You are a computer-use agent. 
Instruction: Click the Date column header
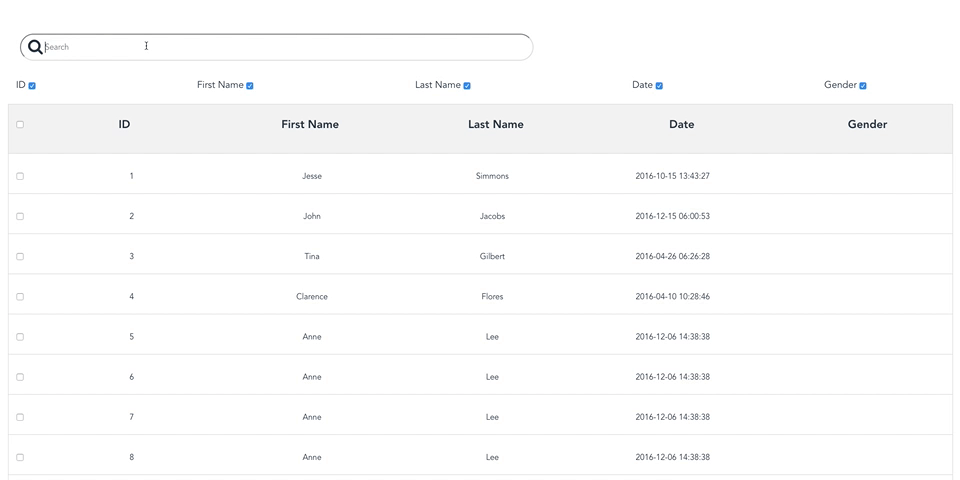682,125
